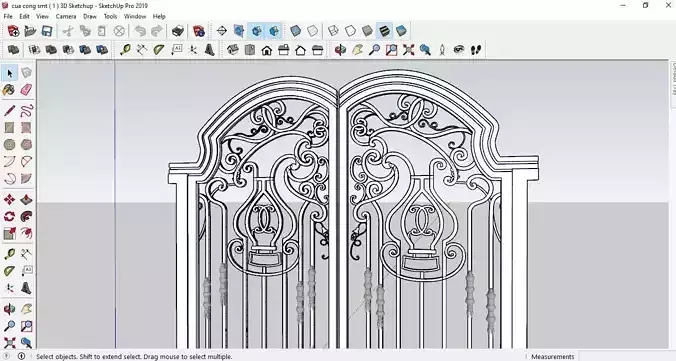The image size is (676, 361).
Task: Select the Walk footprints tool
Action: (476, 50)
